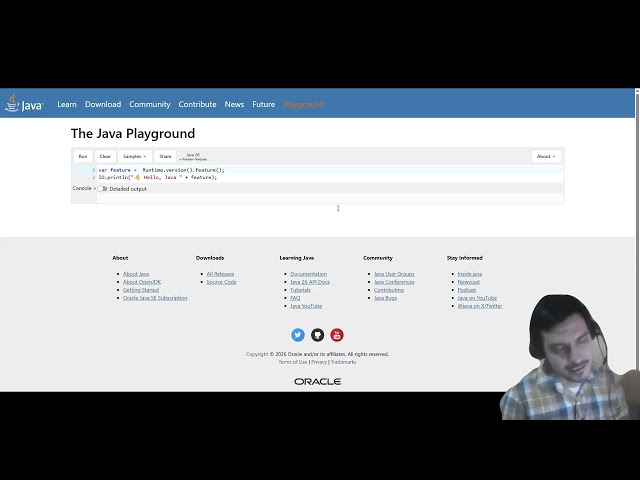The image size is (640, 480).
Task: Click code line 1 in the editor
Action: [161, 170]
